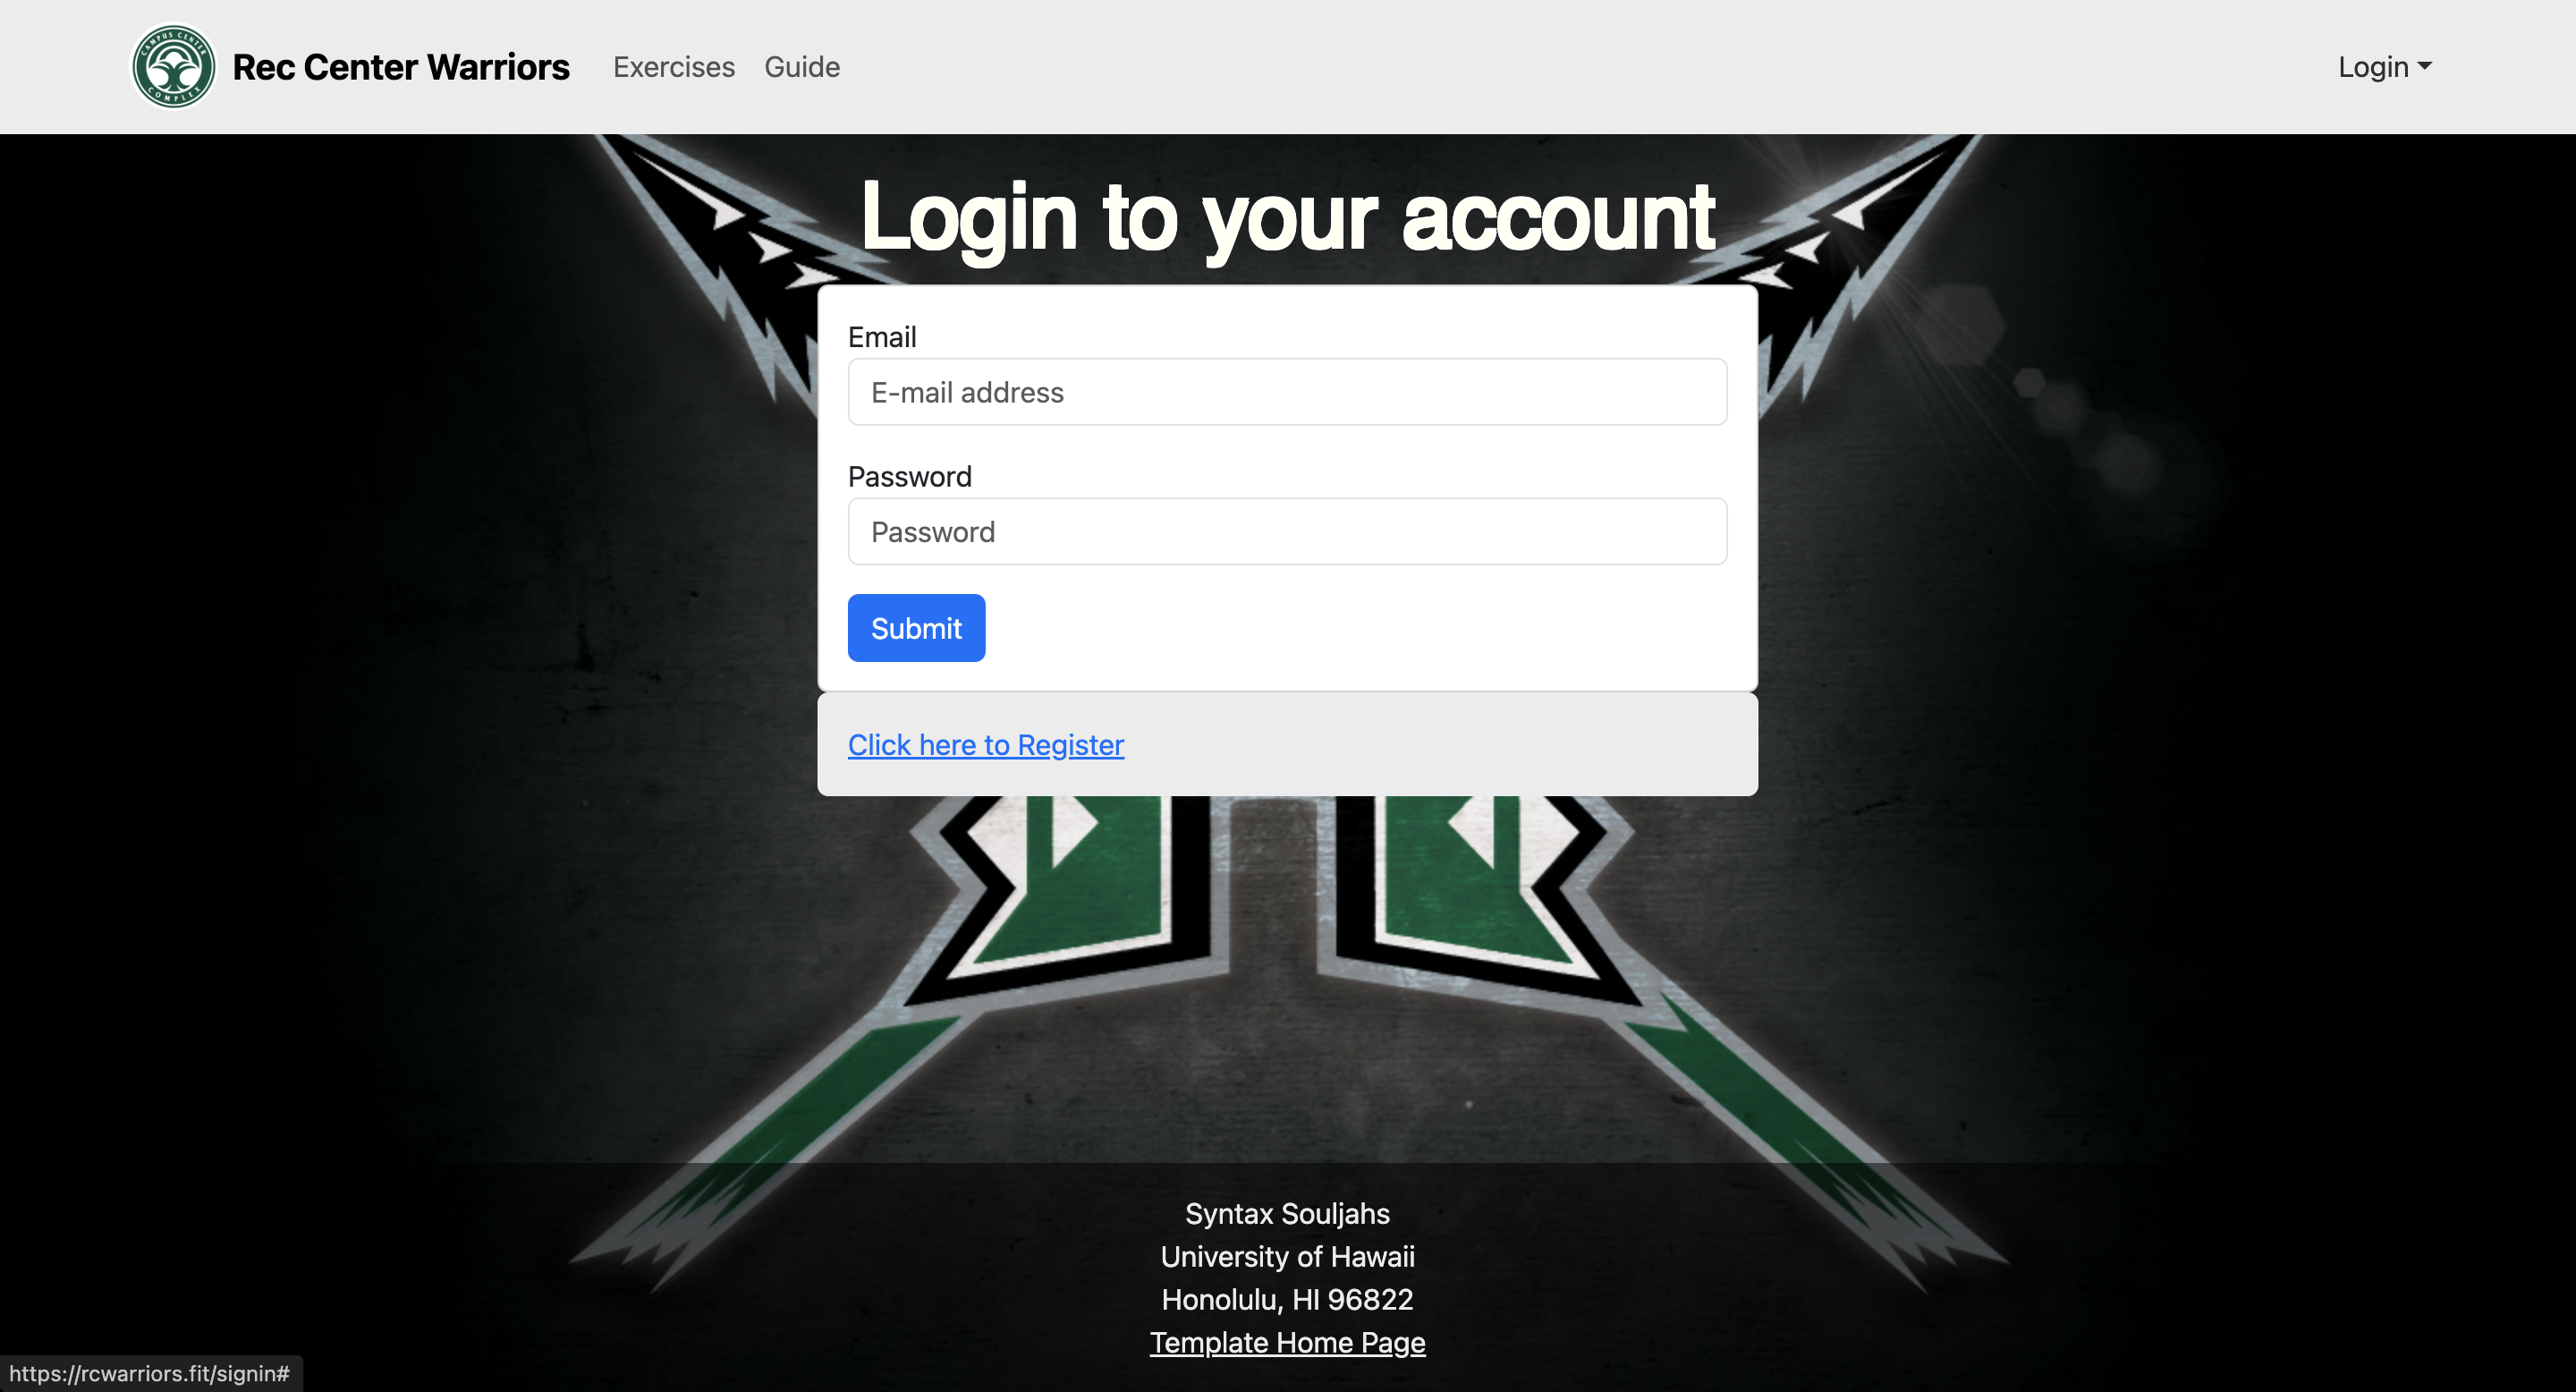Click the Exercises navigation icon
Viewport: 2576px width, 1392px height.
675,67
